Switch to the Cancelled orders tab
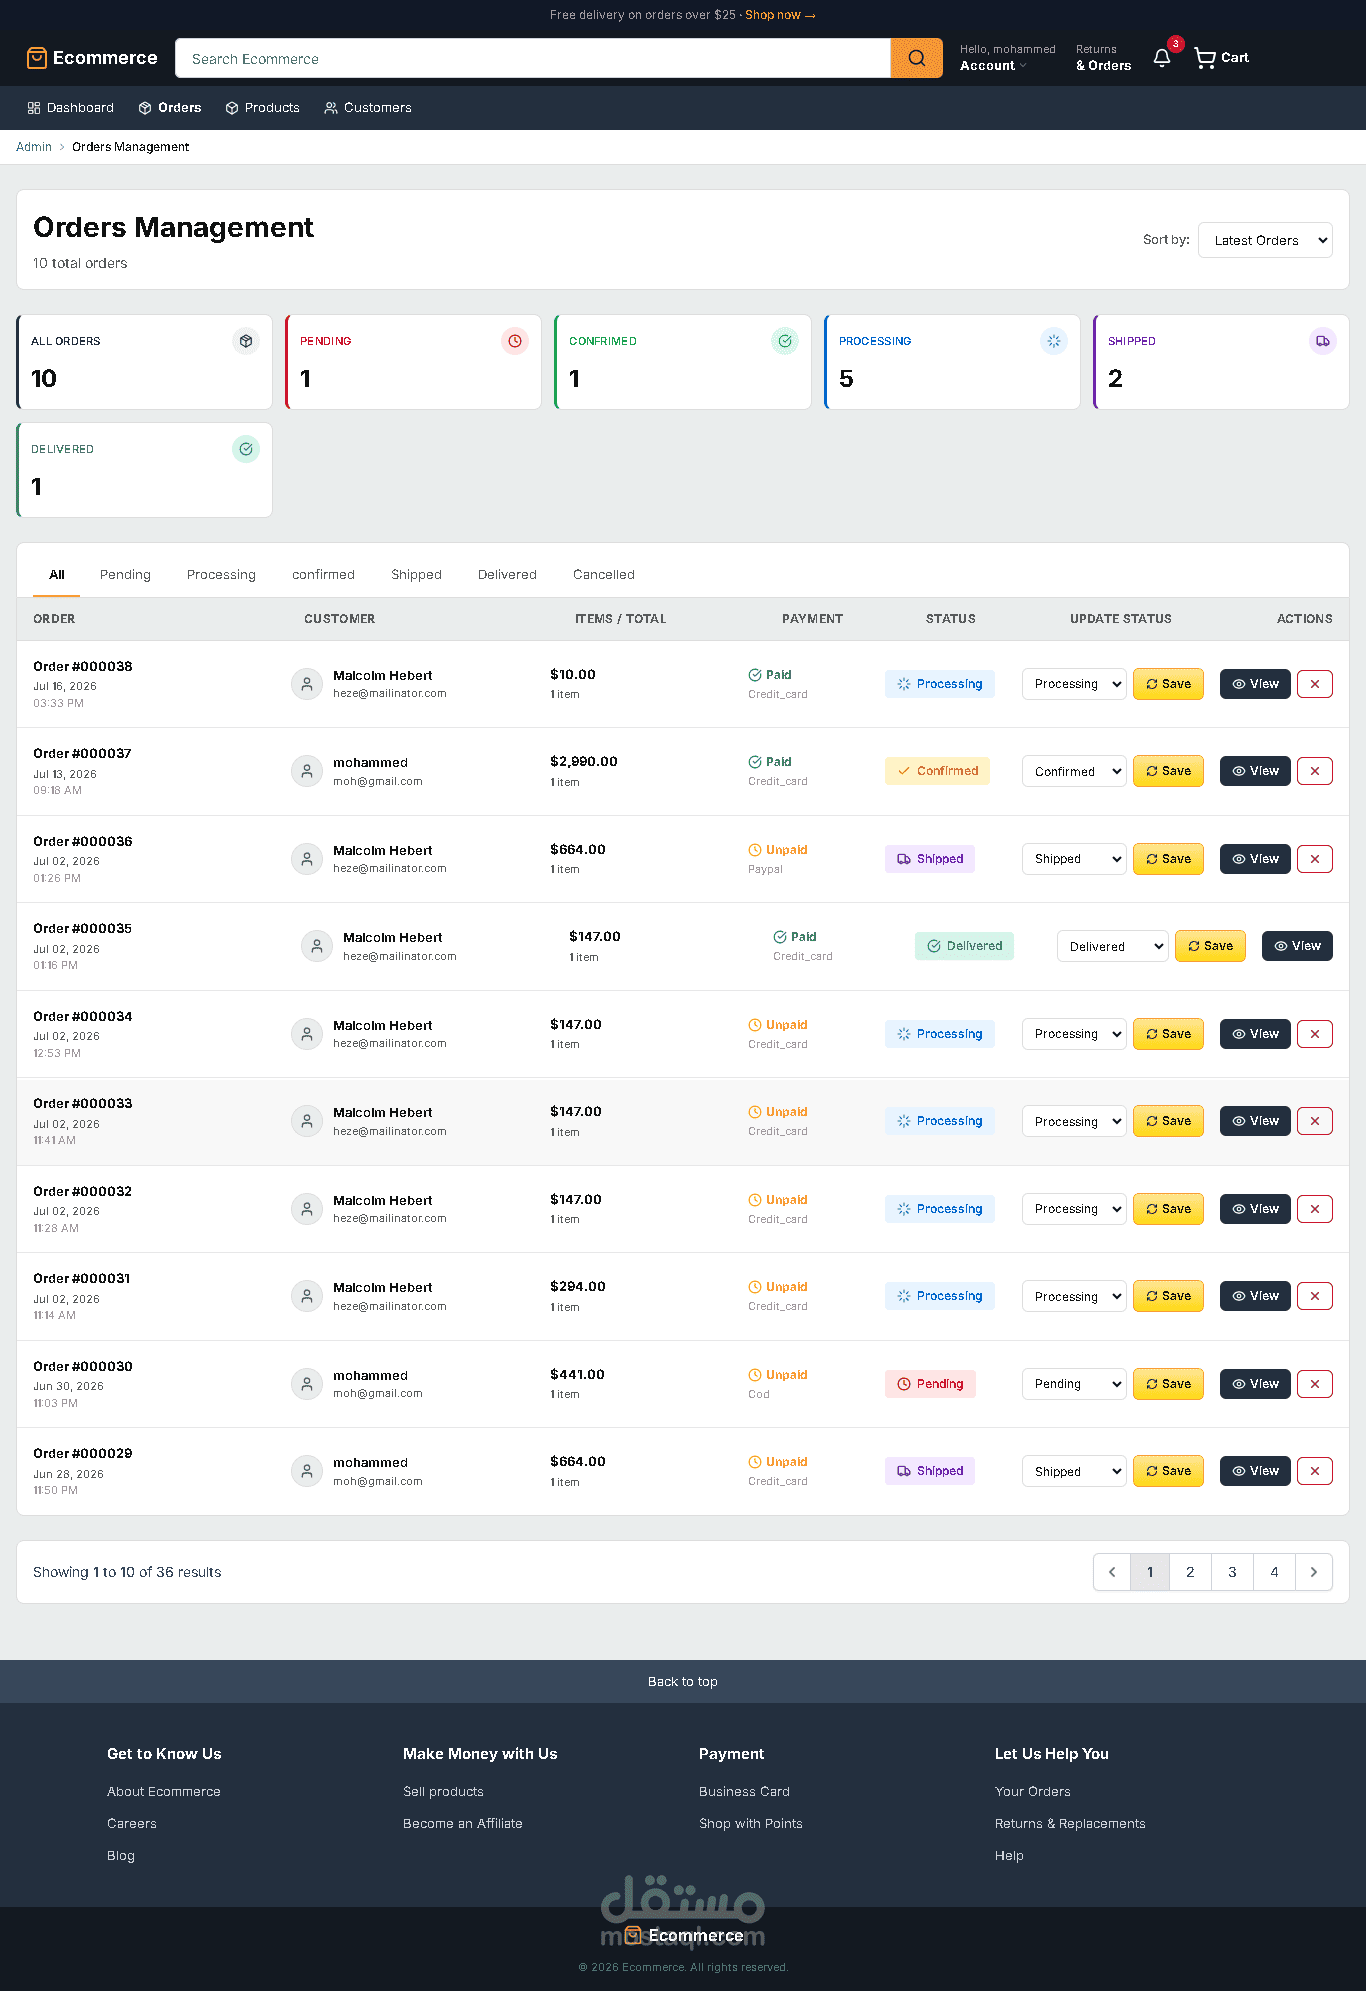Screen dimensions: 1366x1991 point(604,575)
